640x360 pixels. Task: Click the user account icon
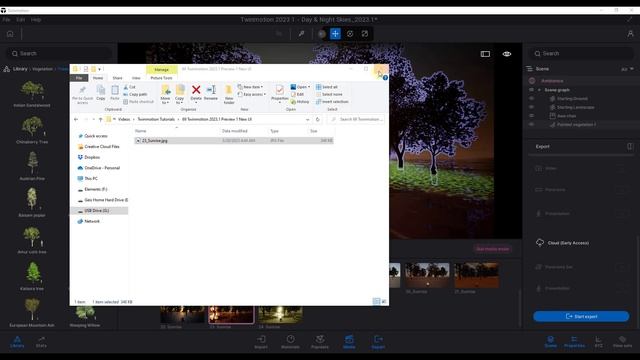[x=630, y=34]
